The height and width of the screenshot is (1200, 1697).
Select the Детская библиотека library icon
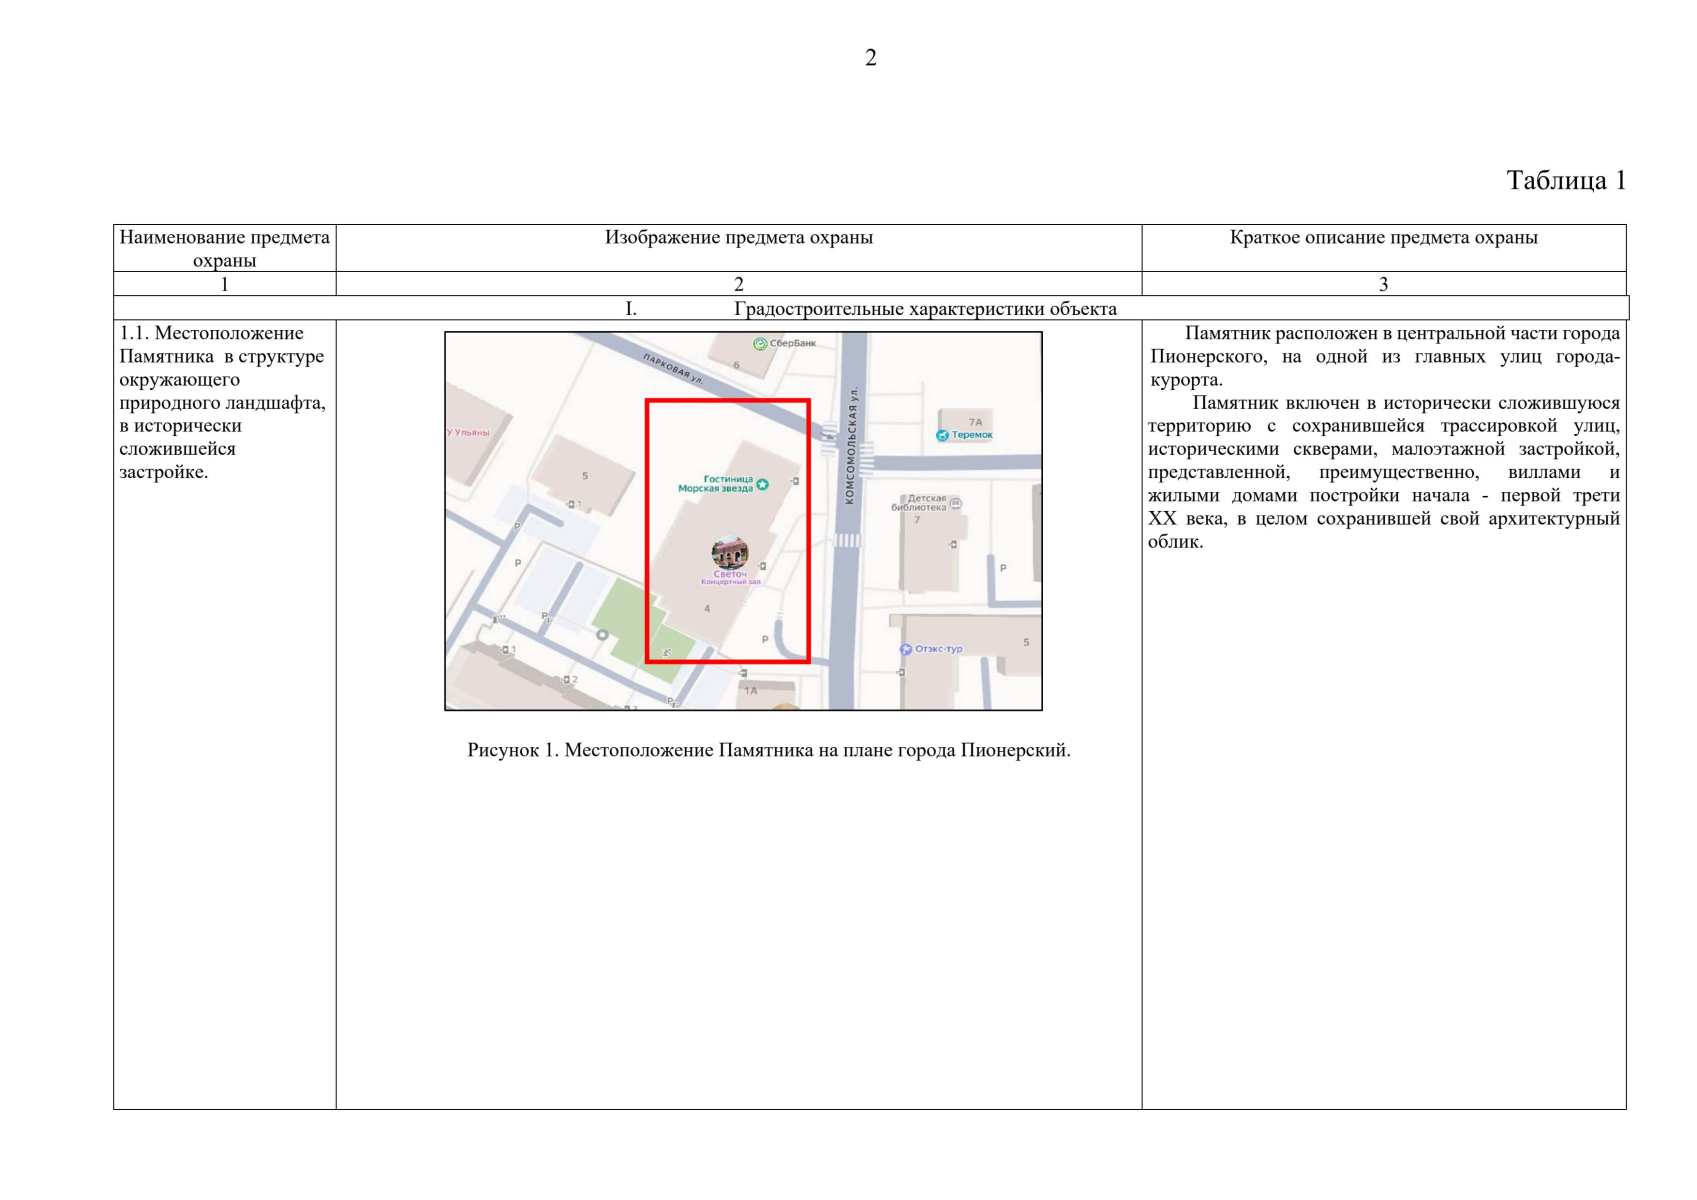click(955, 504)
